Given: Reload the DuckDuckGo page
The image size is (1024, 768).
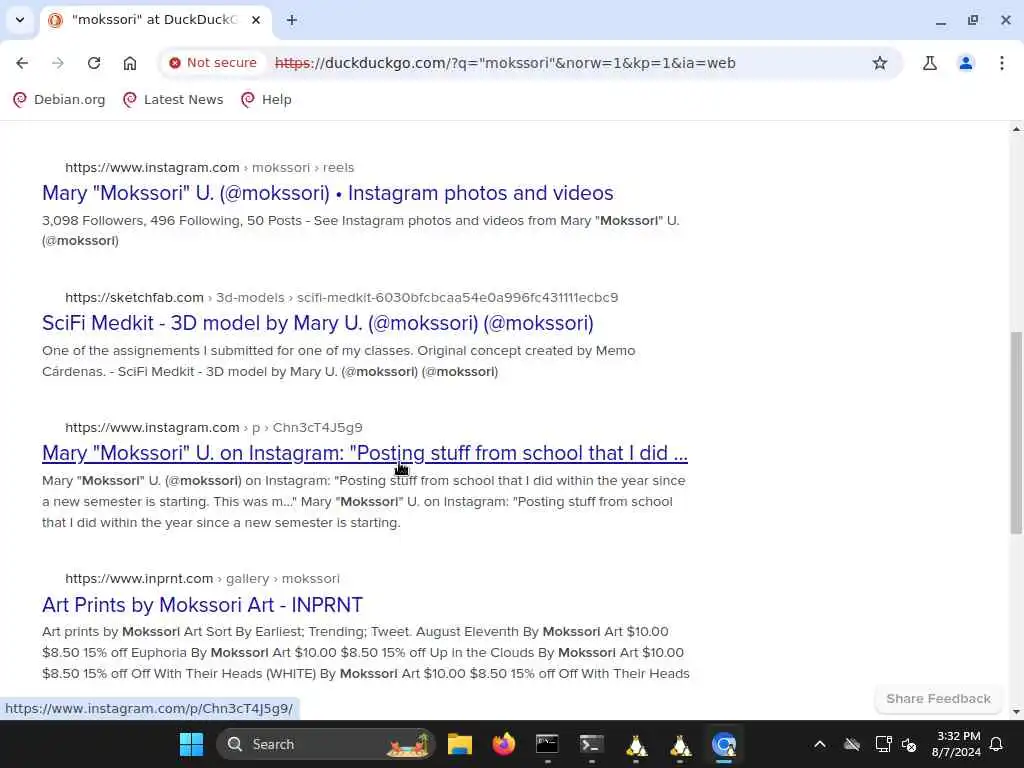Looking at the screenshot, I should 94,63.
